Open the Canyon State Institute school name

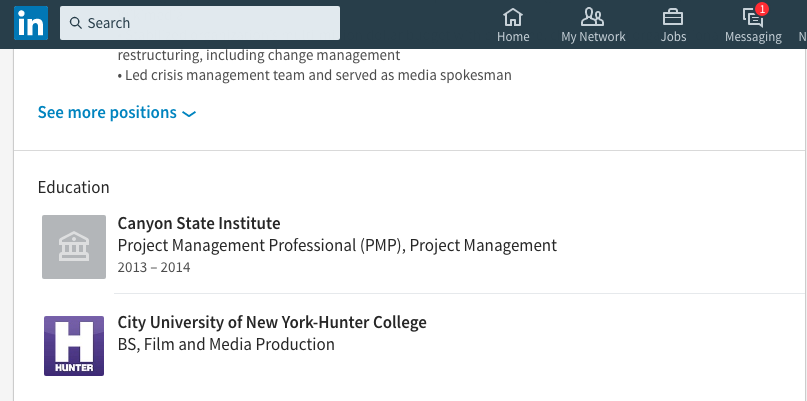(x=199, y=223)
